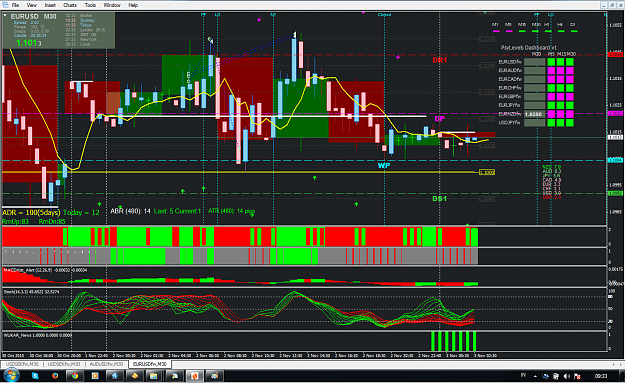Open the Windows Explorer folder icon in the taskbar
This screenshot has width=625, height=391.
(153, 375)
